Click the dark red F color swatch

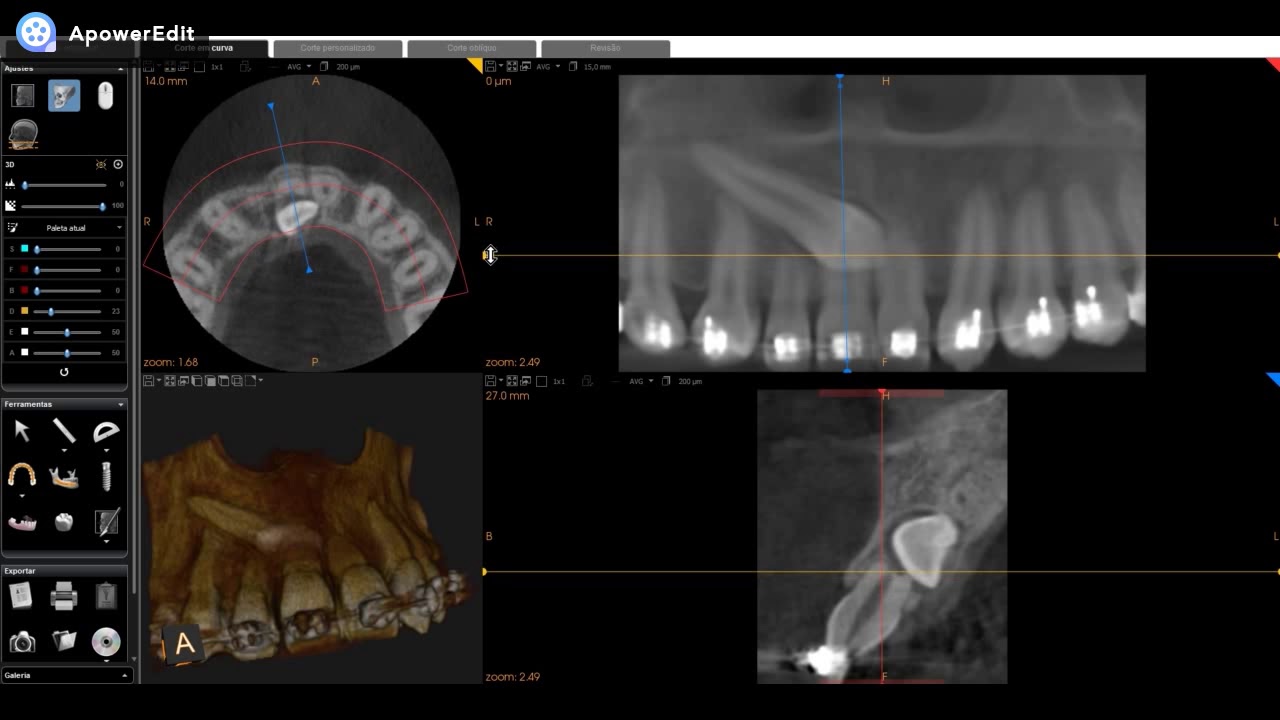(x=25, y=270)
